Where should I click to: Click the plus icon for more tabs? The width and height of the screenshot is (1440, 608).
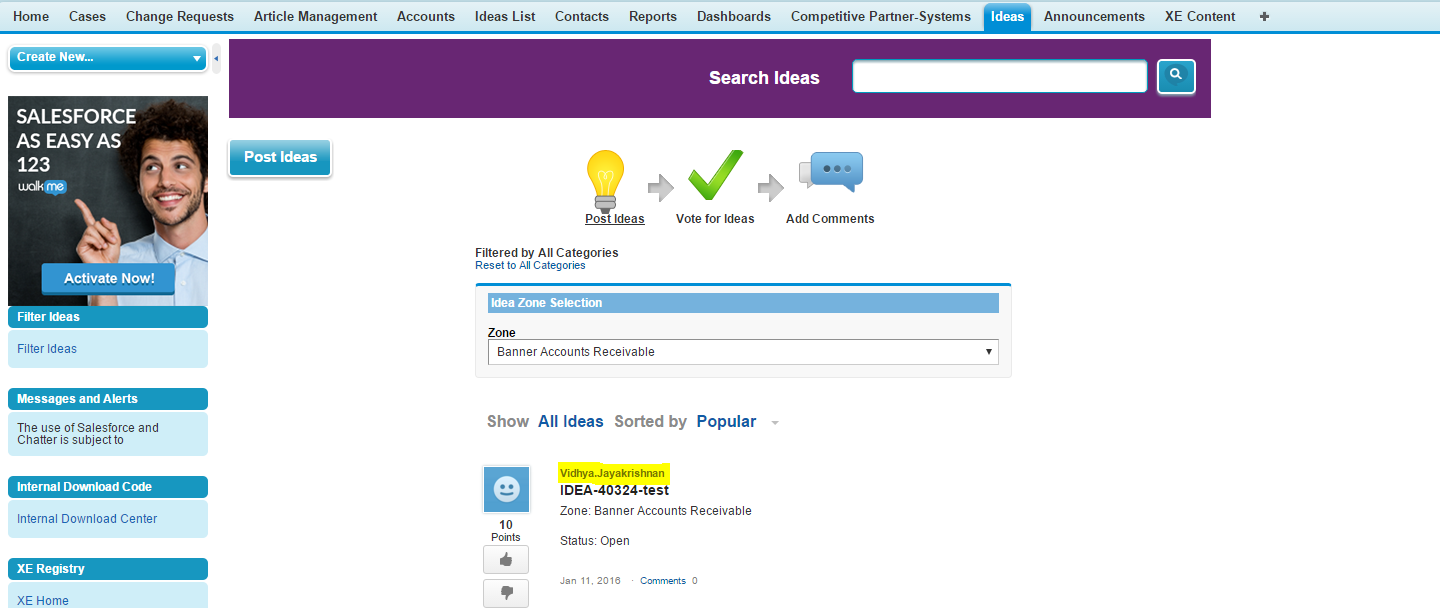tap(1264, 16)
